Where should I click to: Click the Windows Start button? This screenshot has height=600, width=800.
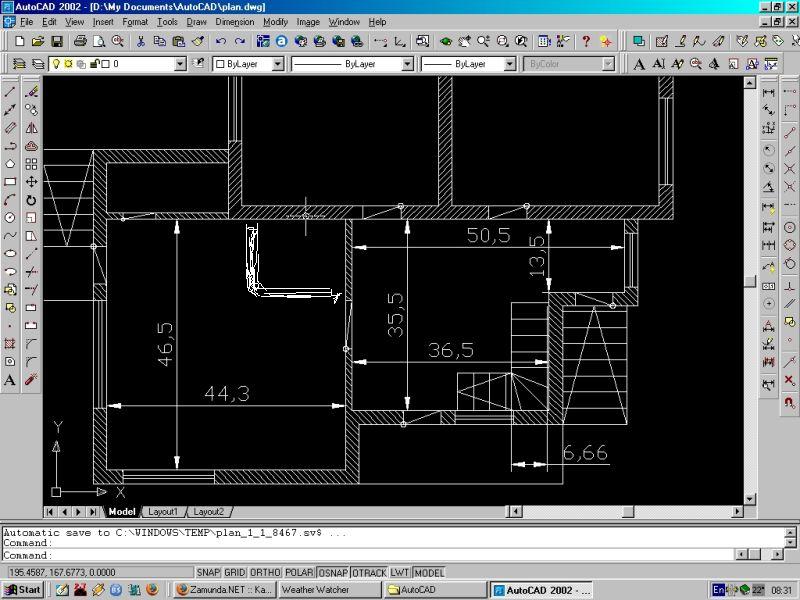22,590
